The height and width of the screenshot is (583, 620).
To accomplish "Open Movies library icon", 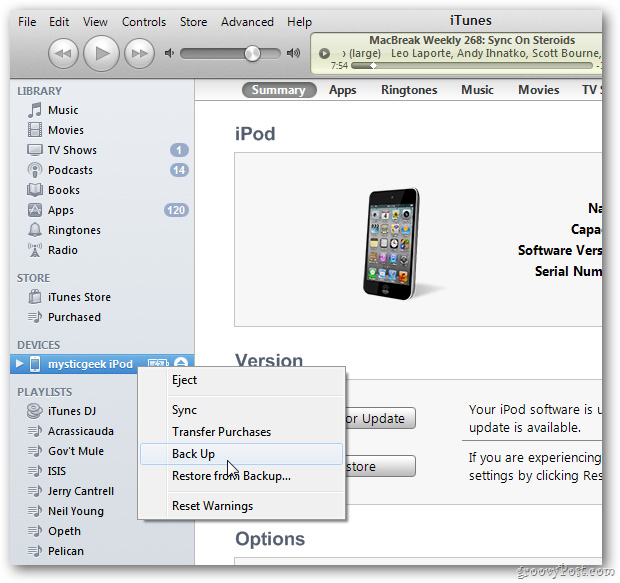I will click(x=35, y=130).
